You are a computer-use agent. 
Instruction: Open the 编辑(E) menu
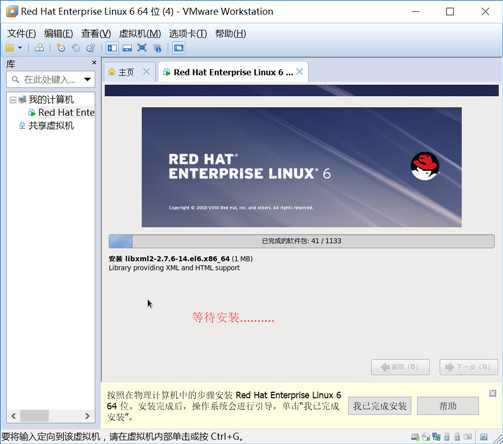59,33
